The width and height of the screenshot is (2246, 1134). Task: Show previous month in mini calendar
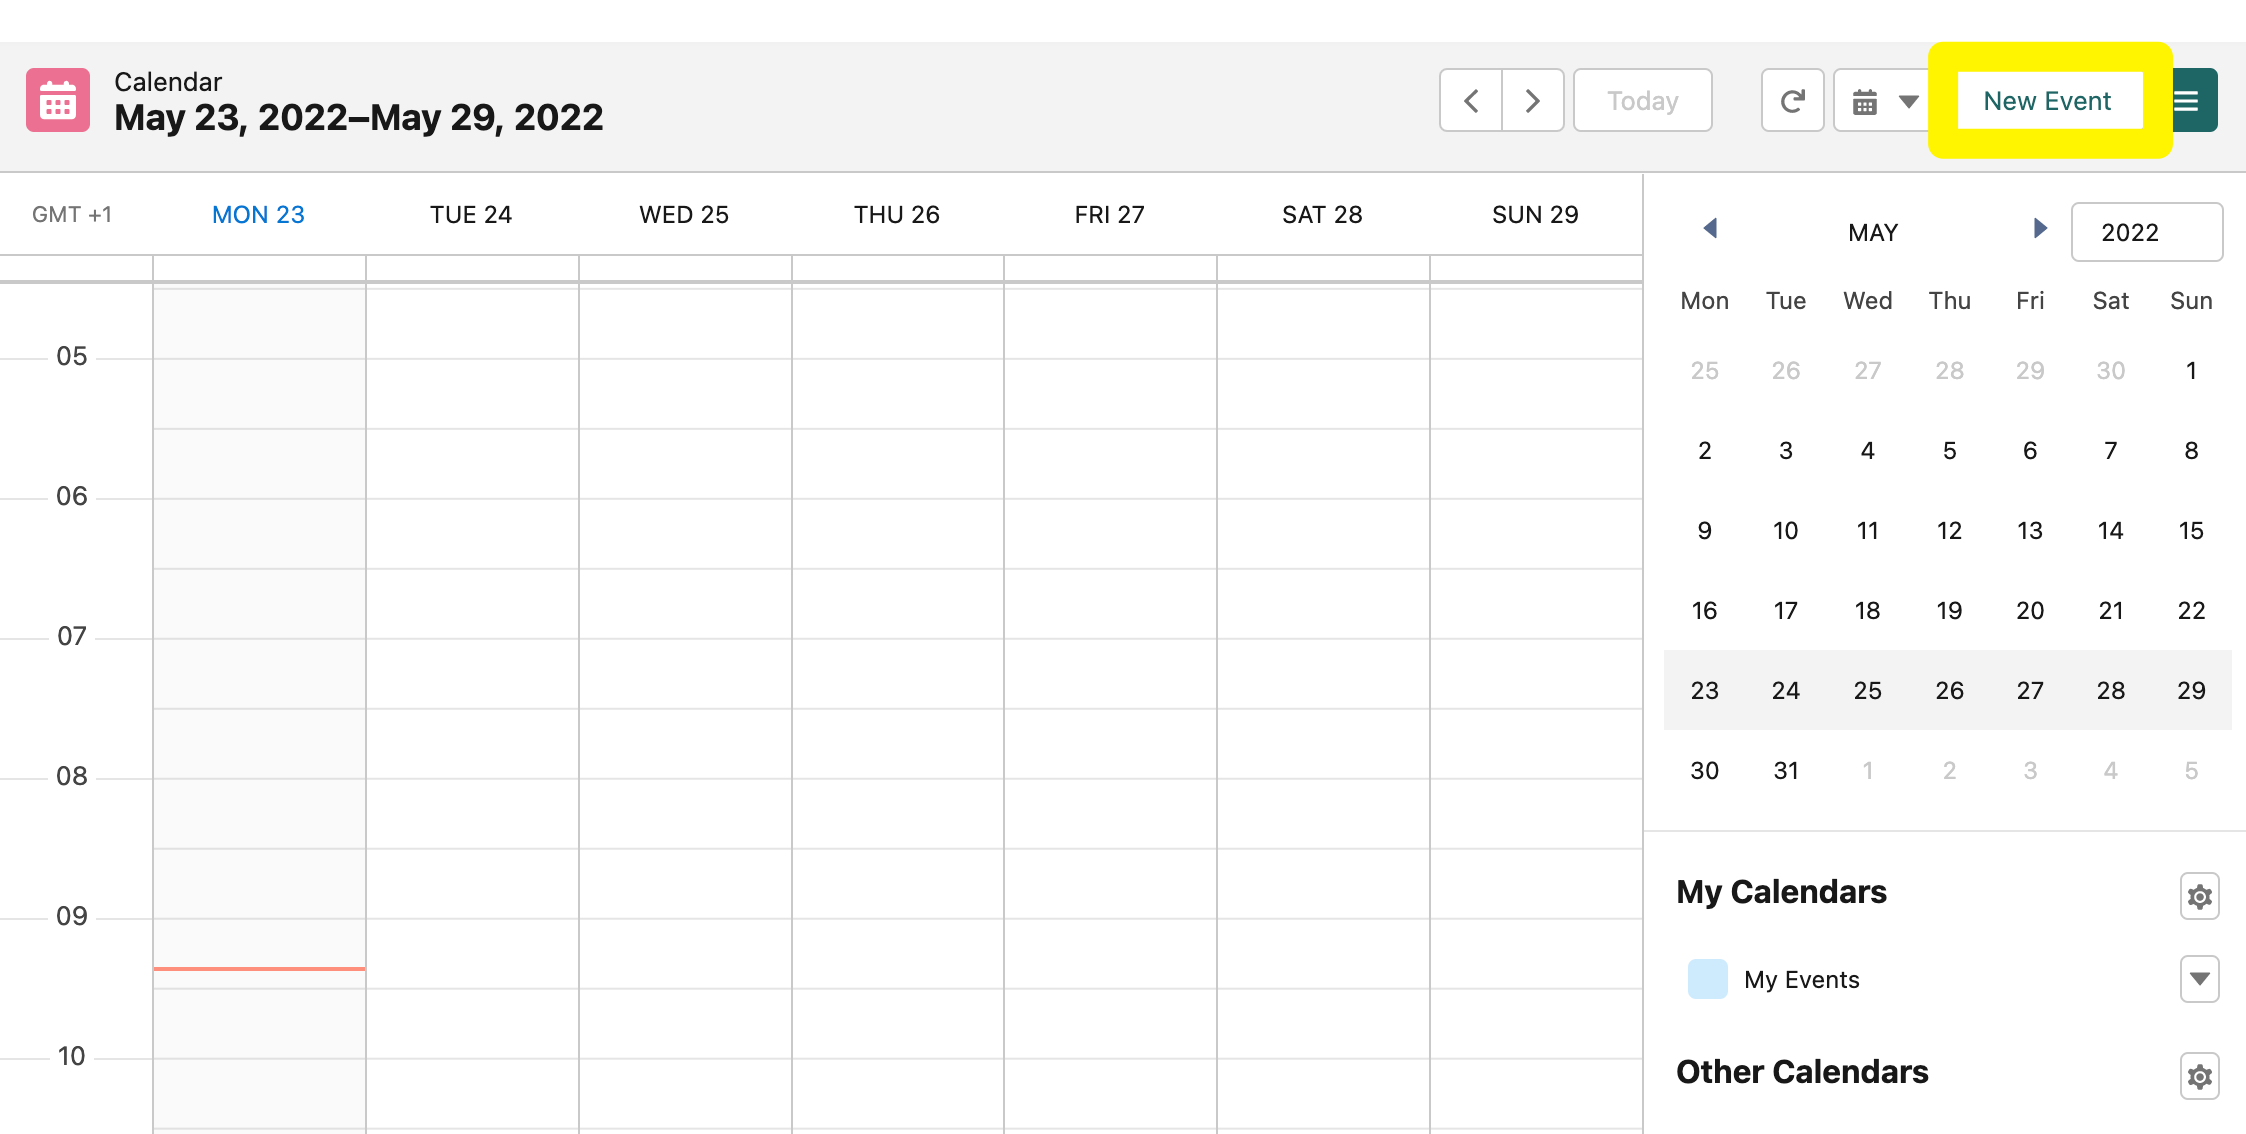tap(1710, 229)
